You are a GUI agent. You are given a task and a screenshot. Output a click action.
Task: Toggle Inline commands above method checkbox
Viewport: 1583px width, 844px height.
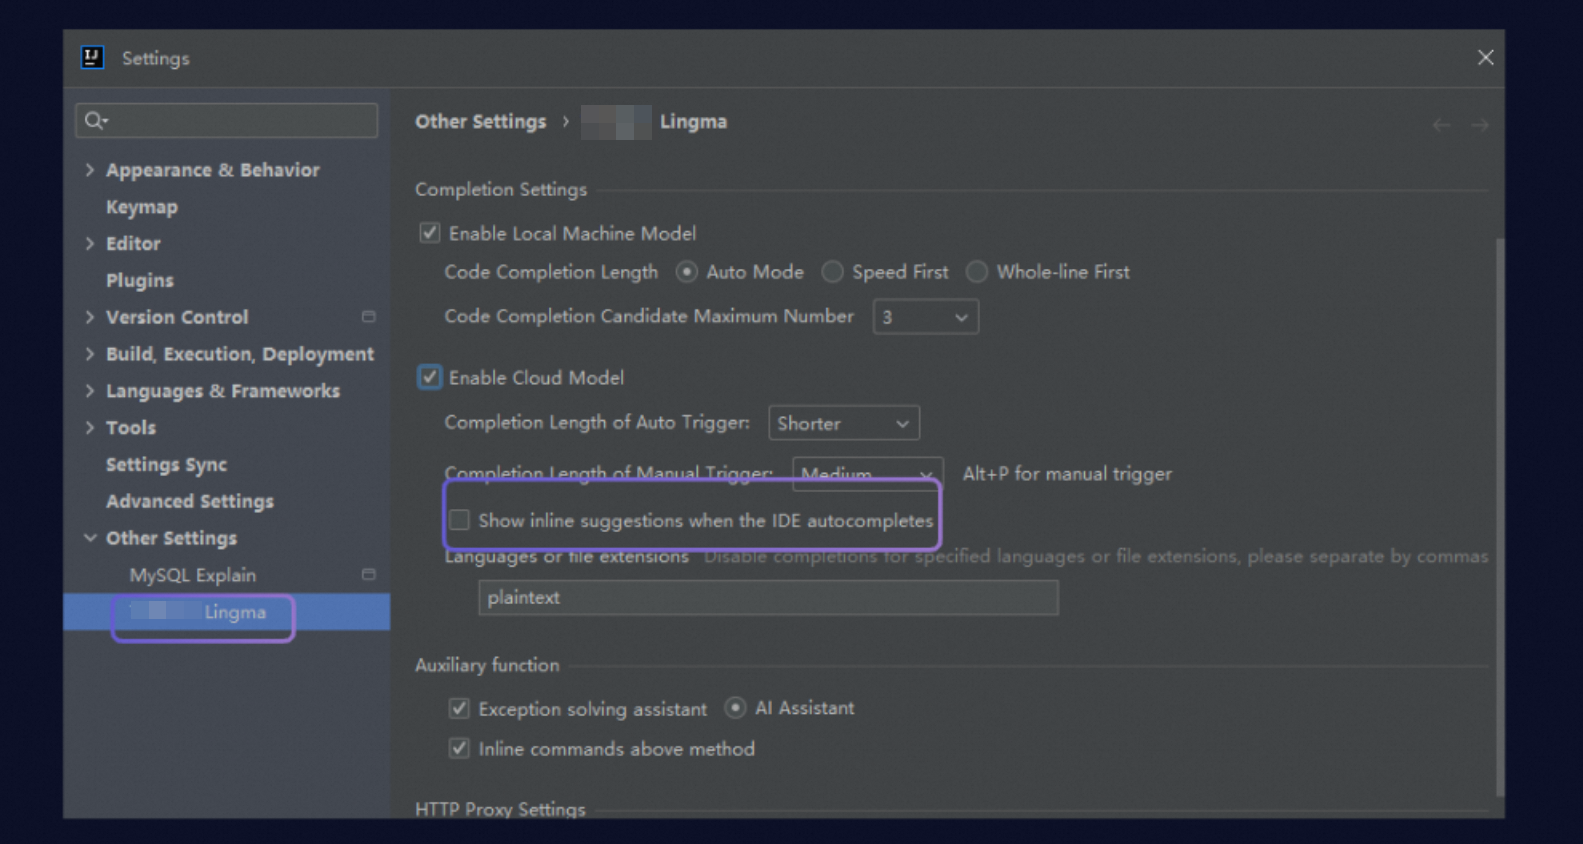(x=459, y=748)
